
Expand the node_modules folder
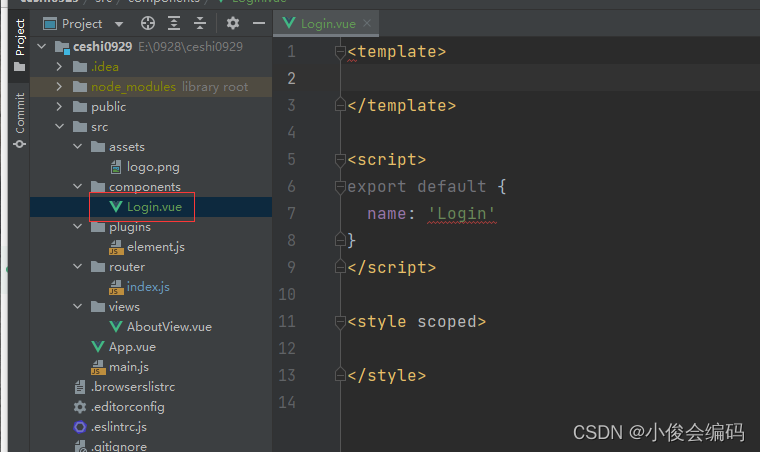point(59,87)
